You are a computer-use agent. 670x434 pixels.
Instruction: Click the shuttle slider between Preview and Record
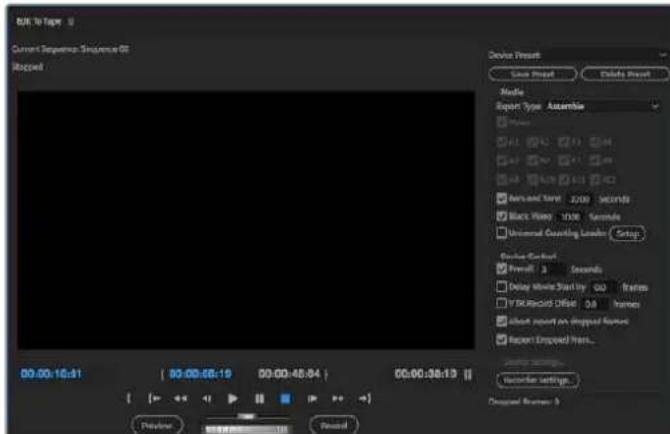coord(247,416)
